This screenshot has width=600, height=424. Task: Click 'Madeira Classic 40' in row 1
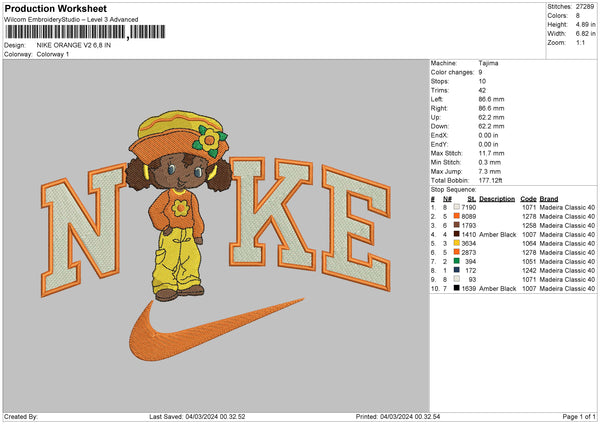[x=567, y=207]
